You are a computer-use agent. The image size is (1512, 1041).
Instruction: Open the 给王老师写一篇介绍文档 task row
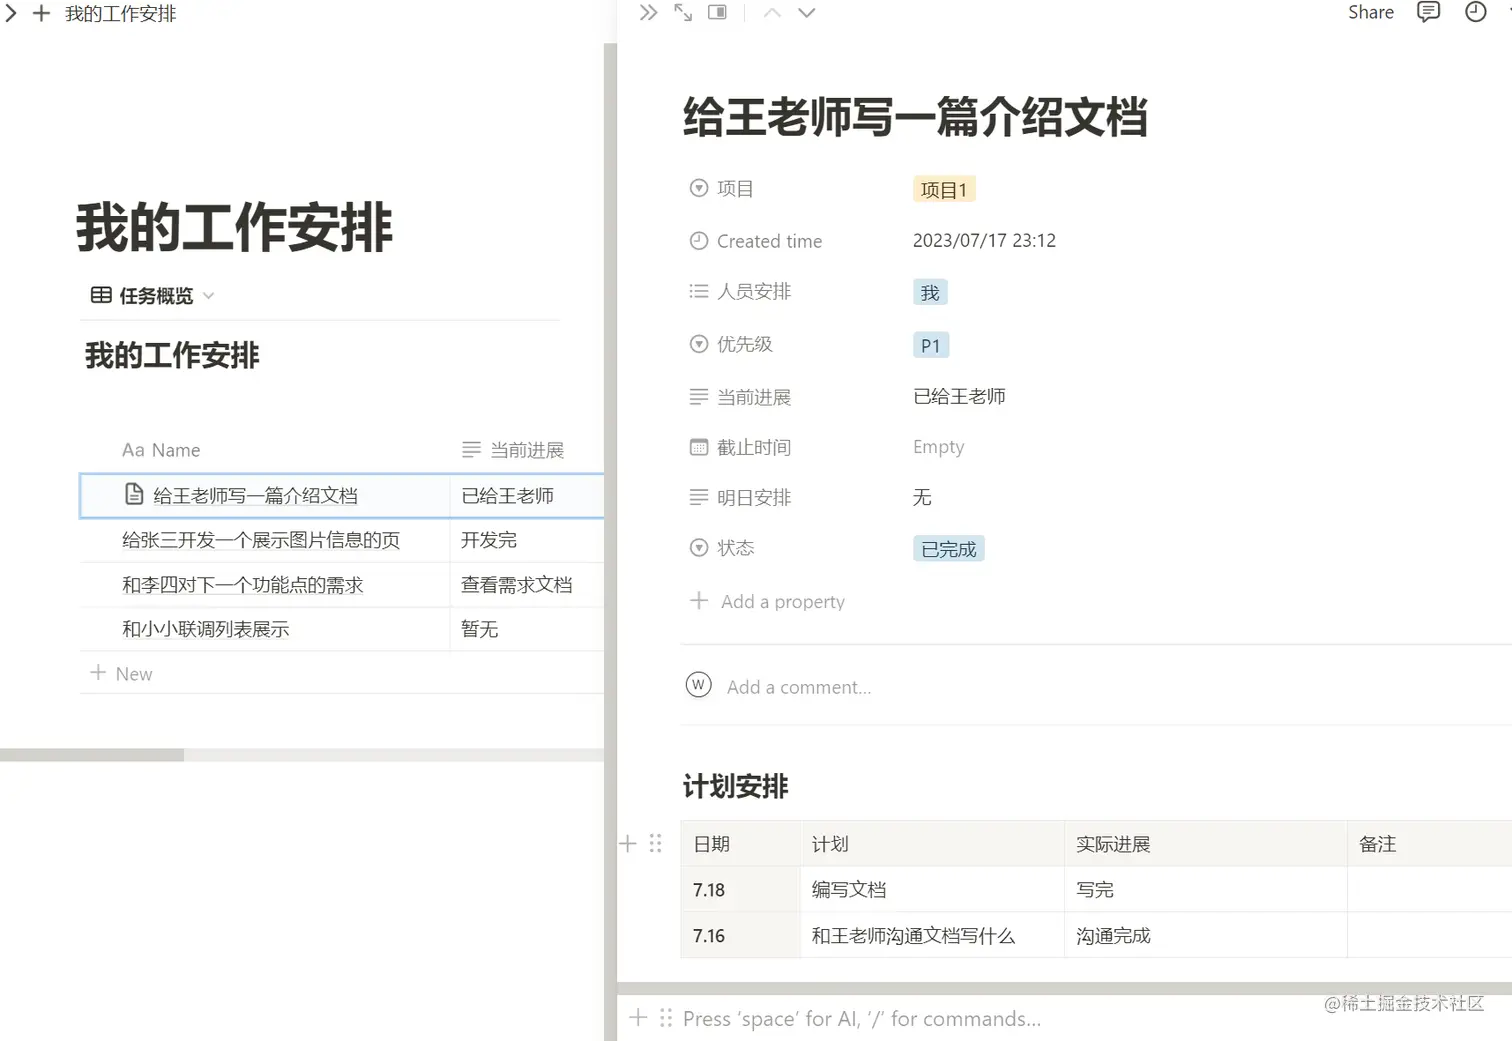pyautogui.click(x=255, y=495)
